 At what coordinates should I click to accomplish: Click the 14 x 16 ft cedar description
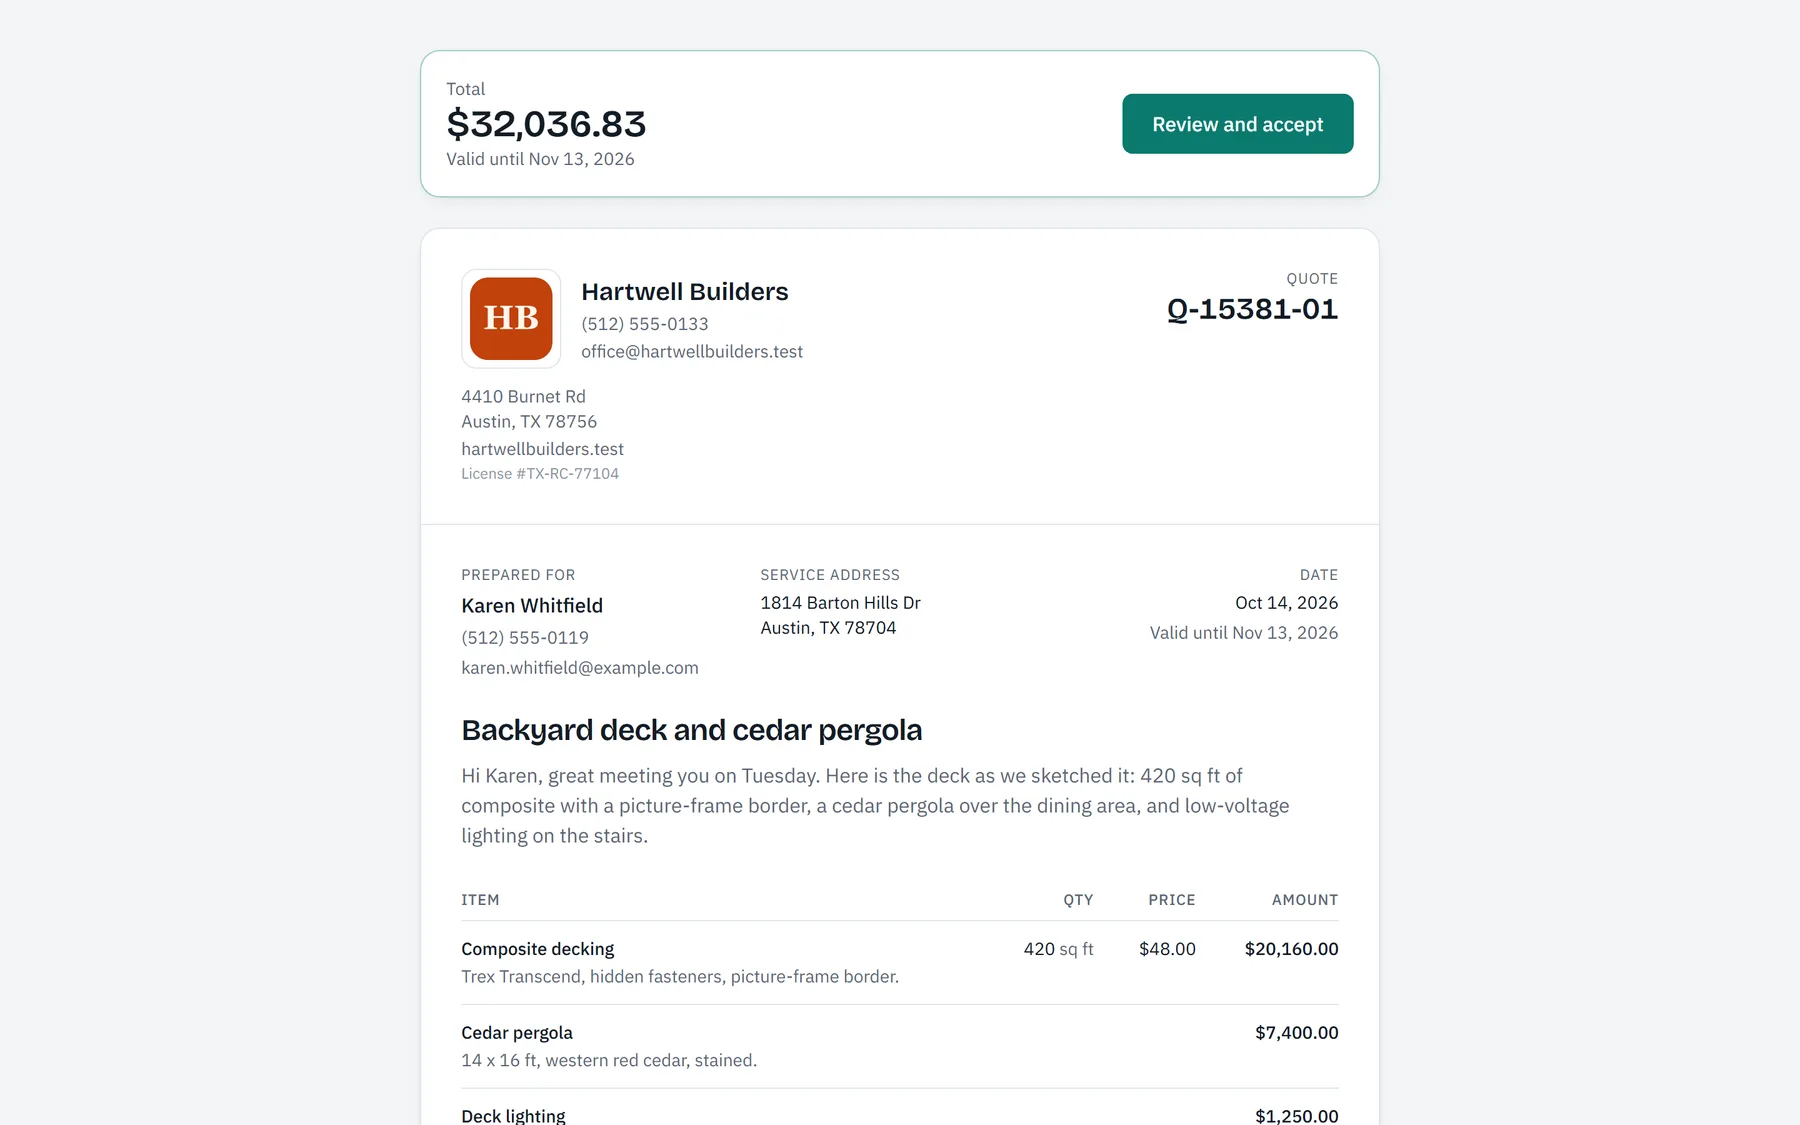(x=609, y=1061)
